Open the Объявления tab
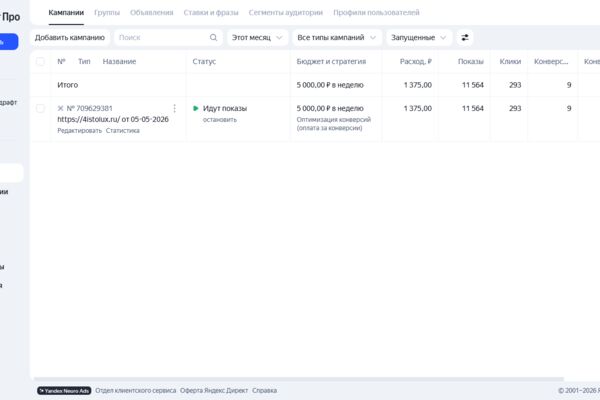 (x=152, y=13)
